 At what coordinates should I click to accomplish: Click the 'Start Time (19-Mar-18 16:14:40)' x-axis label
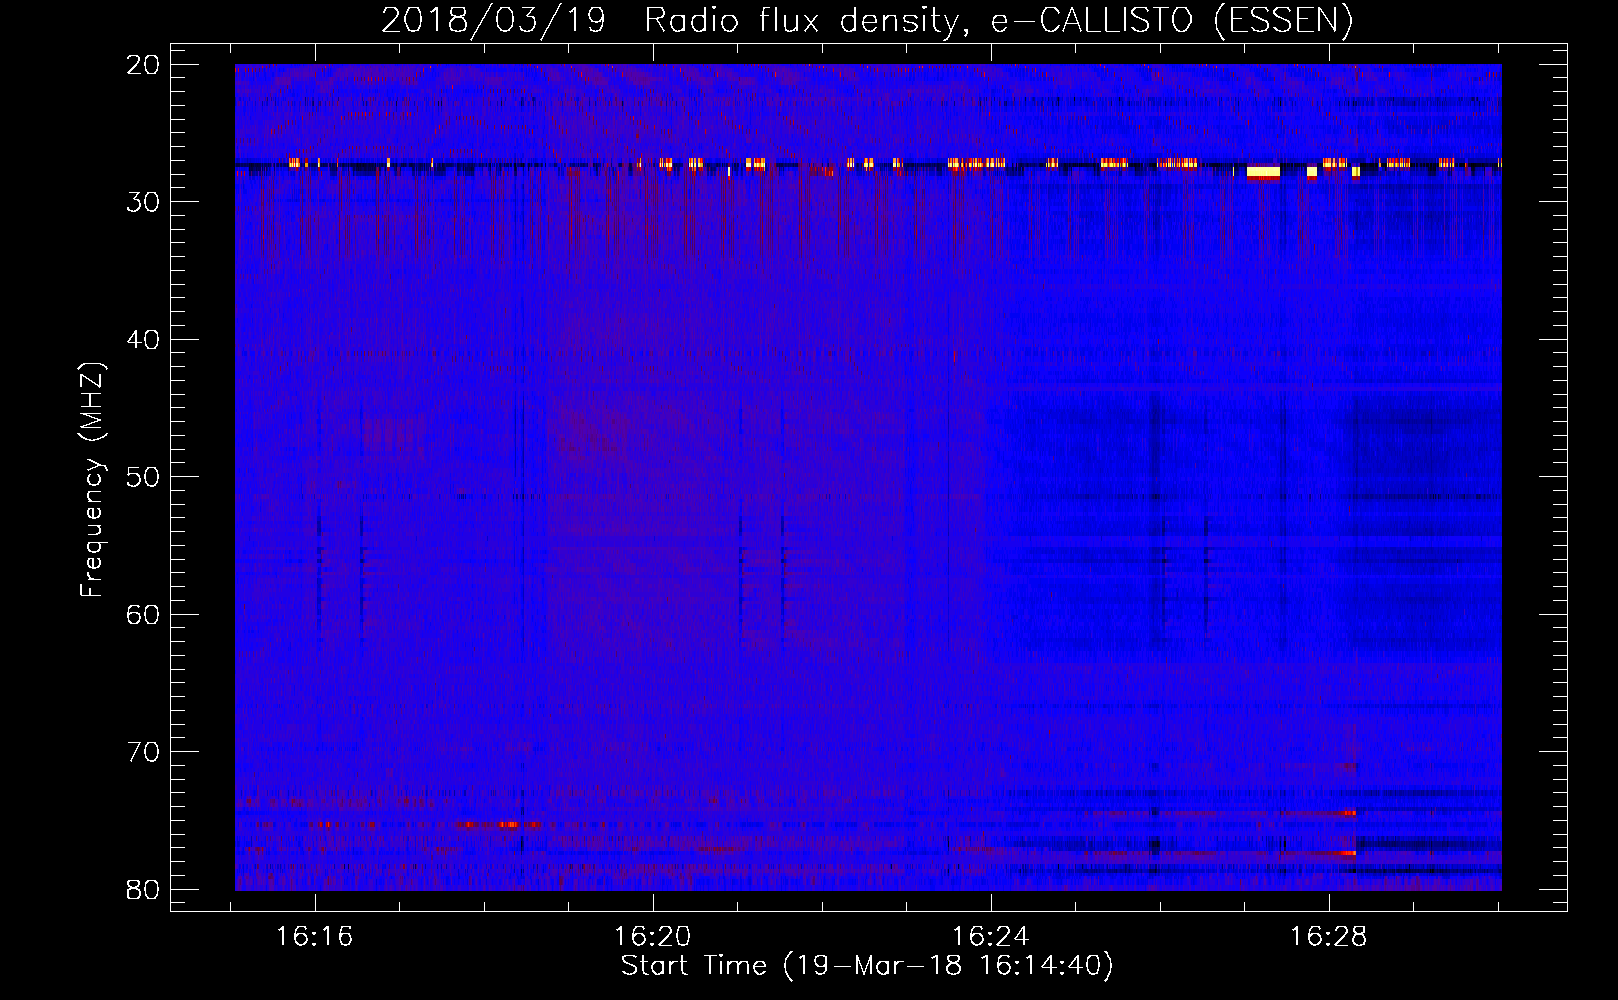pos(867,966)
